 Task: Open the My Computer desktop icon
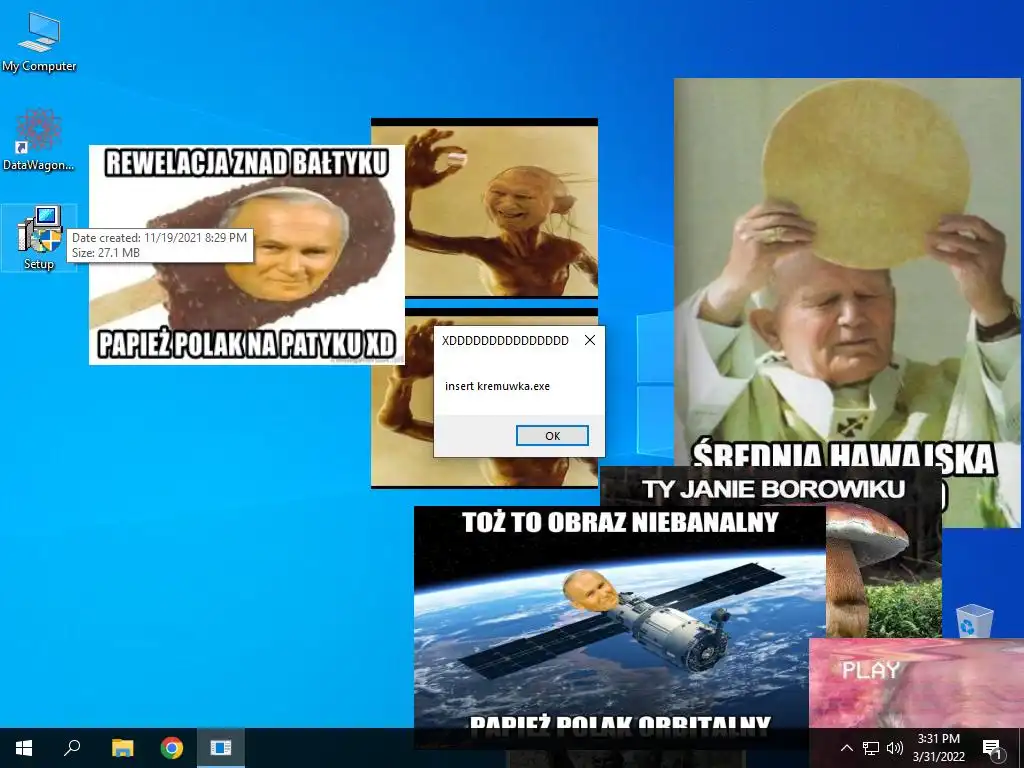pos(39,42)
